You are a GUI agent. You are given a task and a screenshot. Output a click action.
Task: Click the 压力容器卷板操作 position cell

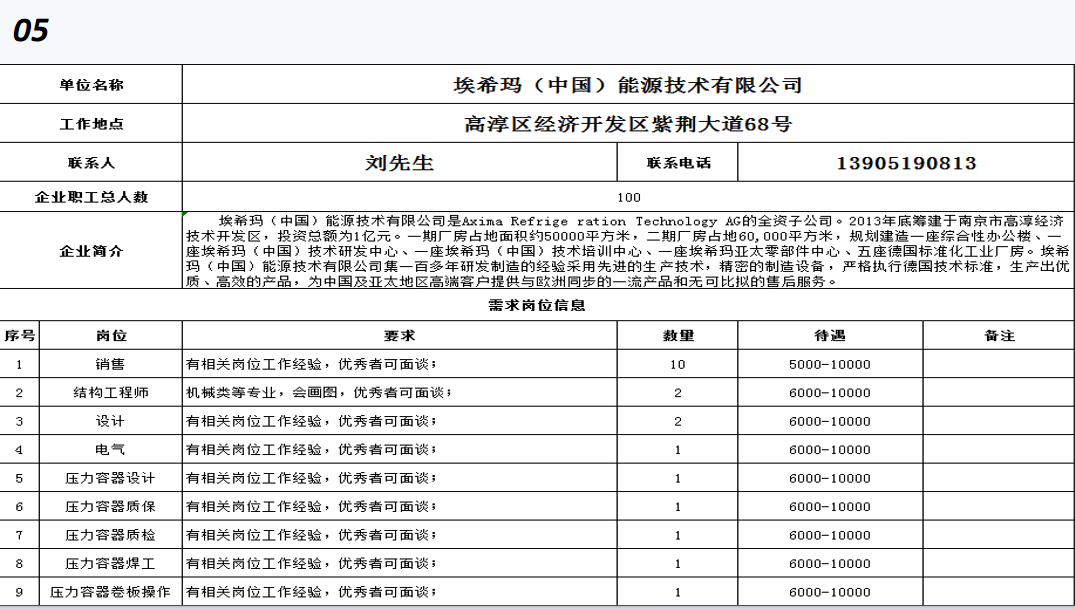(x=111, y=593)
